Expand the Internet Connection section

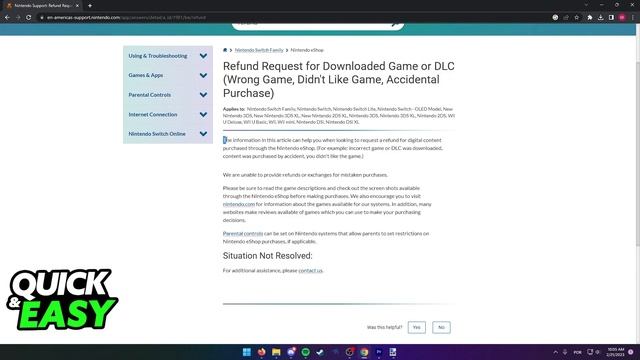coord(203,115)
